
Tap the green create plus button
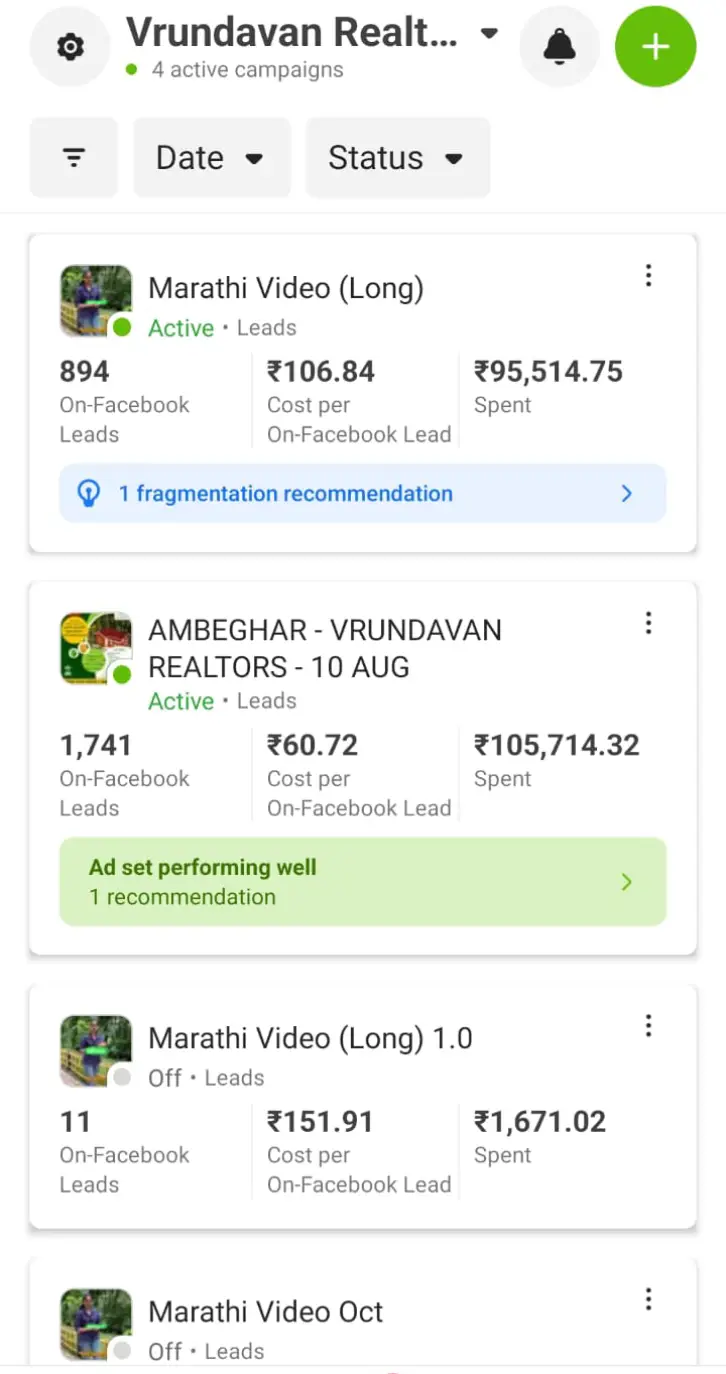click(x=655, y=47)
